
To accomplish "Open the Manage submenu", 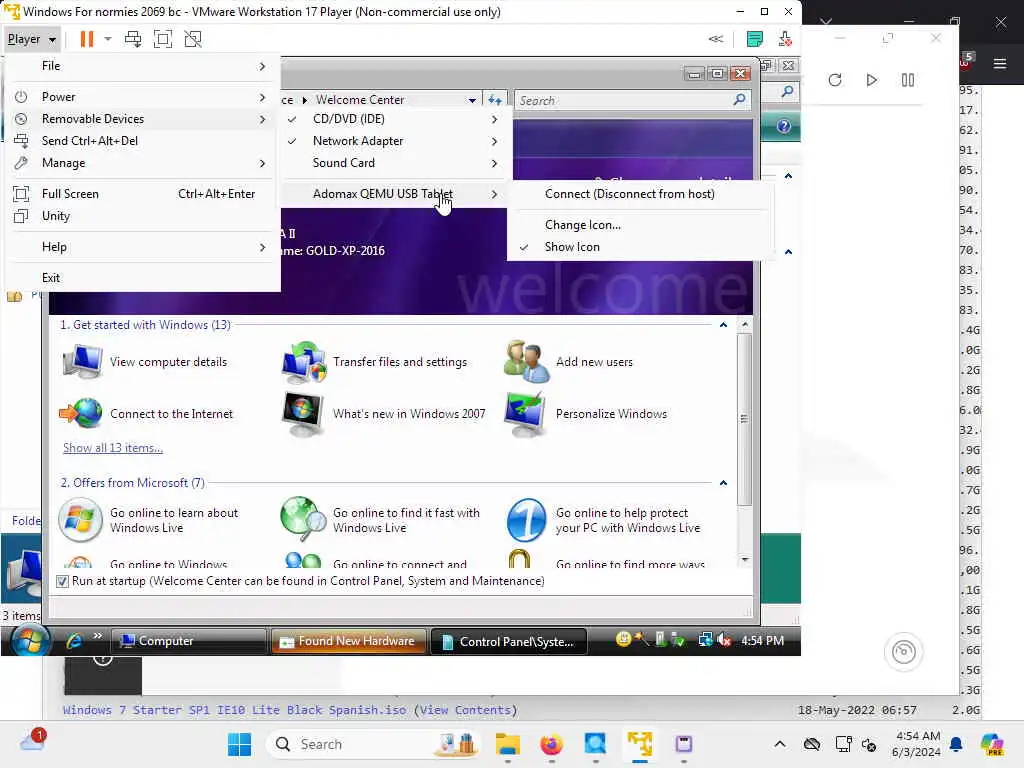I will 144,163.
